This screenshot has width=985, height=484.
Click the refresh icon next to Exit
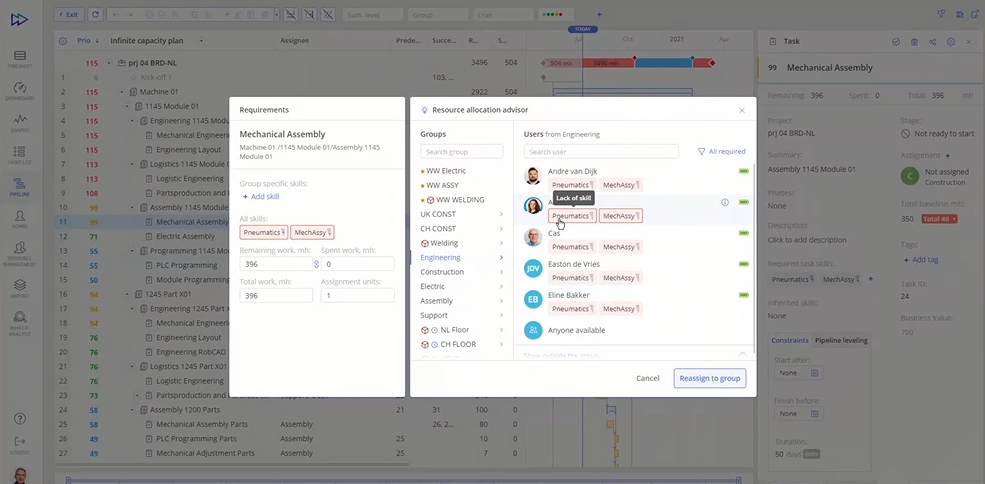pos(95,15)
